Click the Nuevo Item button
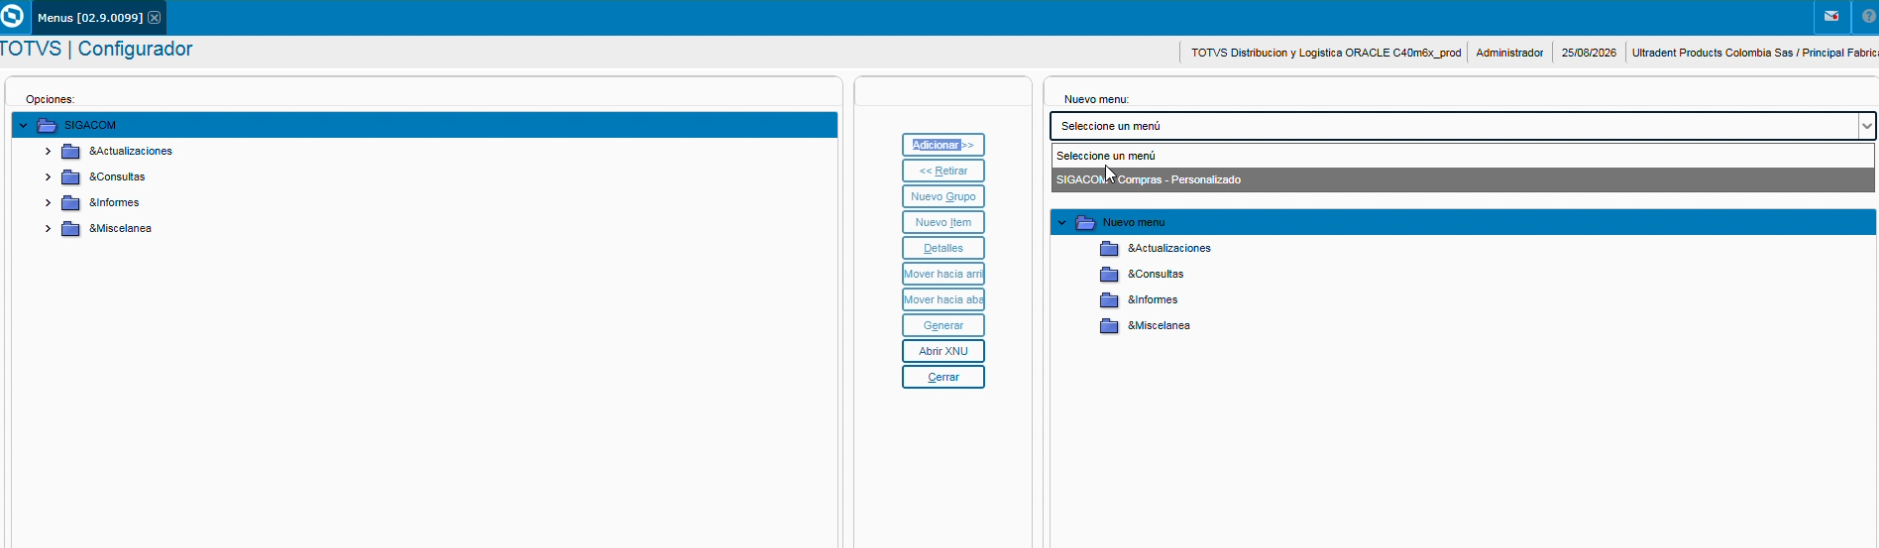The image size is (1879, 548). [943, 222]
